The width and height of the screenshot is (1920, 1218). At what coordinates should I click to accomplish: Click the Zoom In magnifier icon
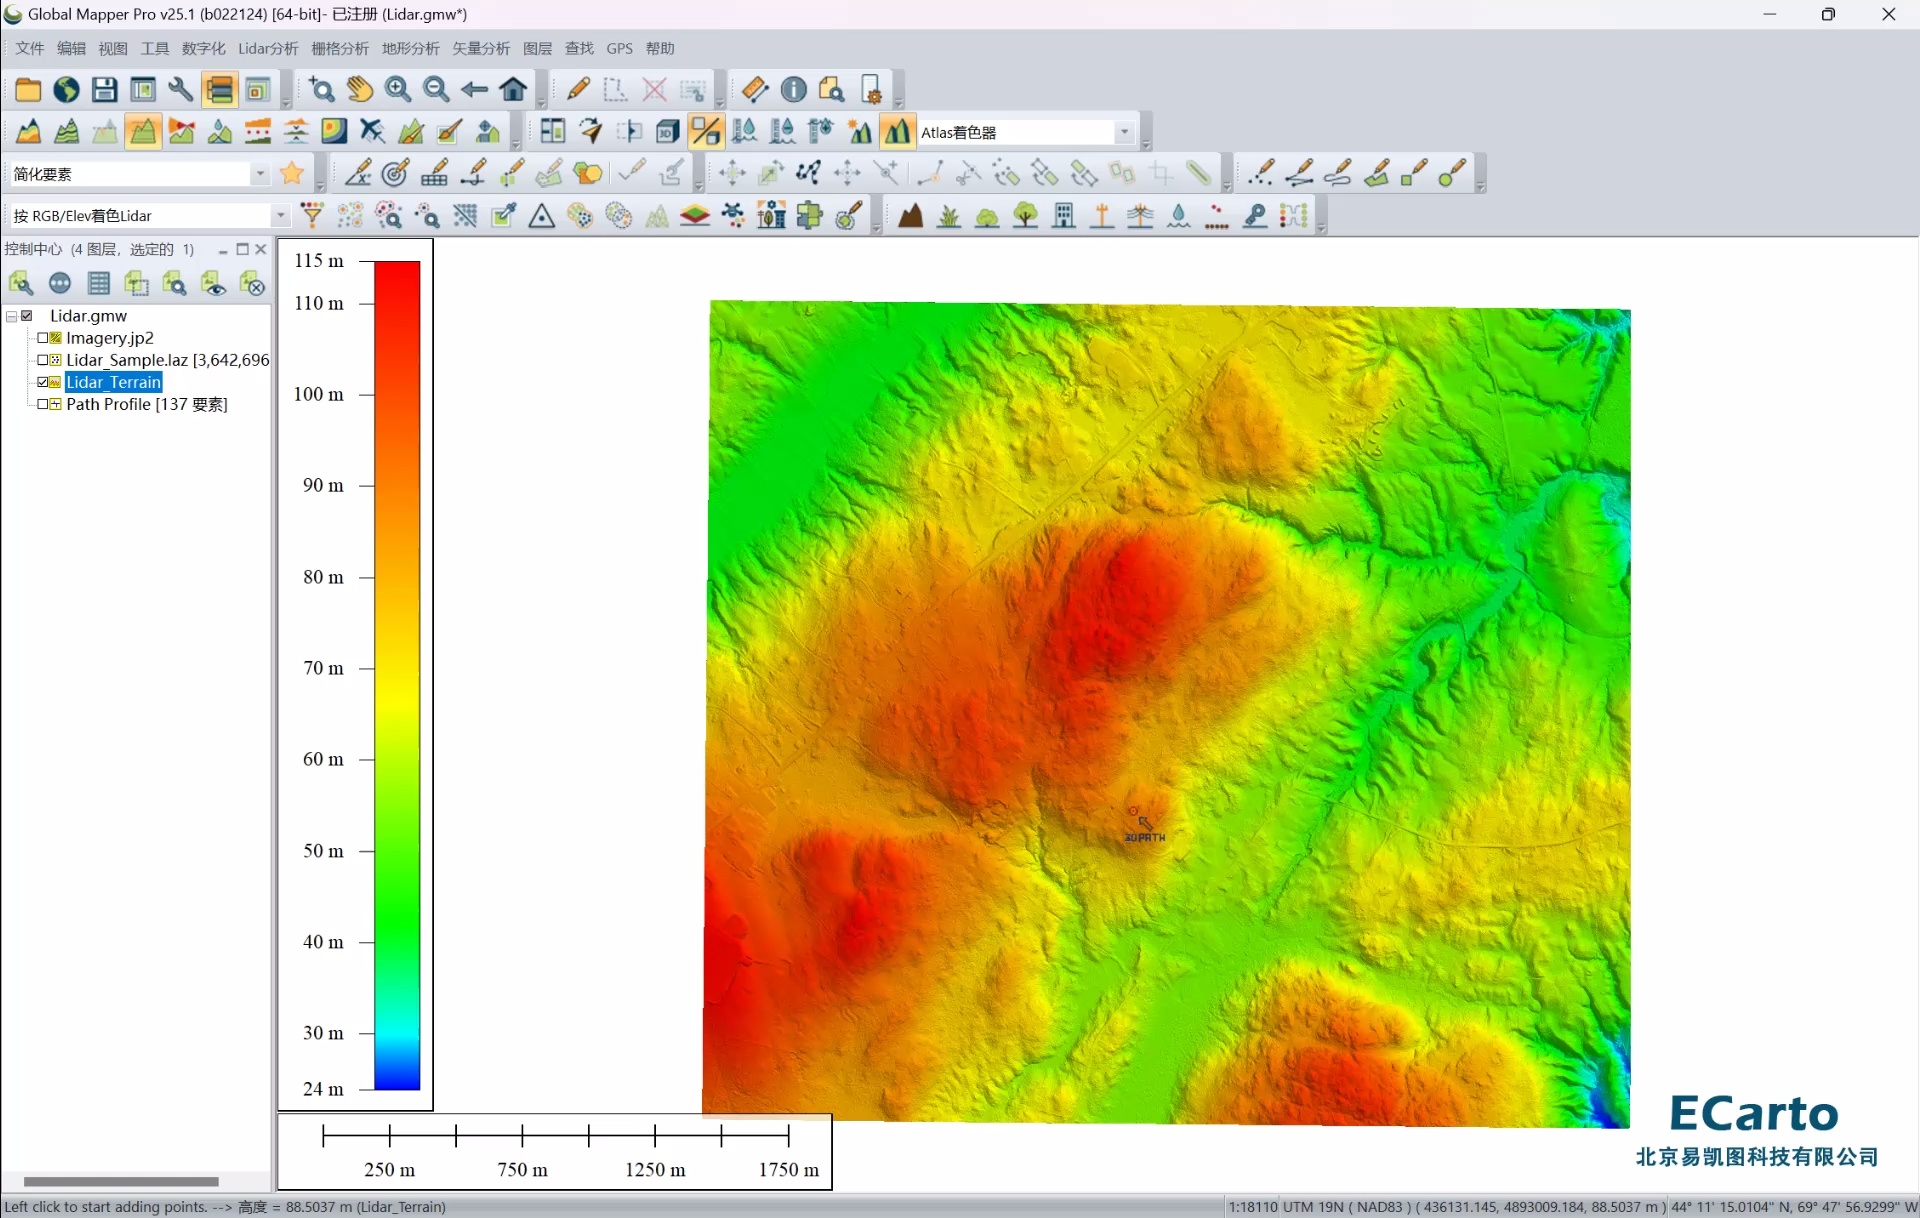point(398,90)
